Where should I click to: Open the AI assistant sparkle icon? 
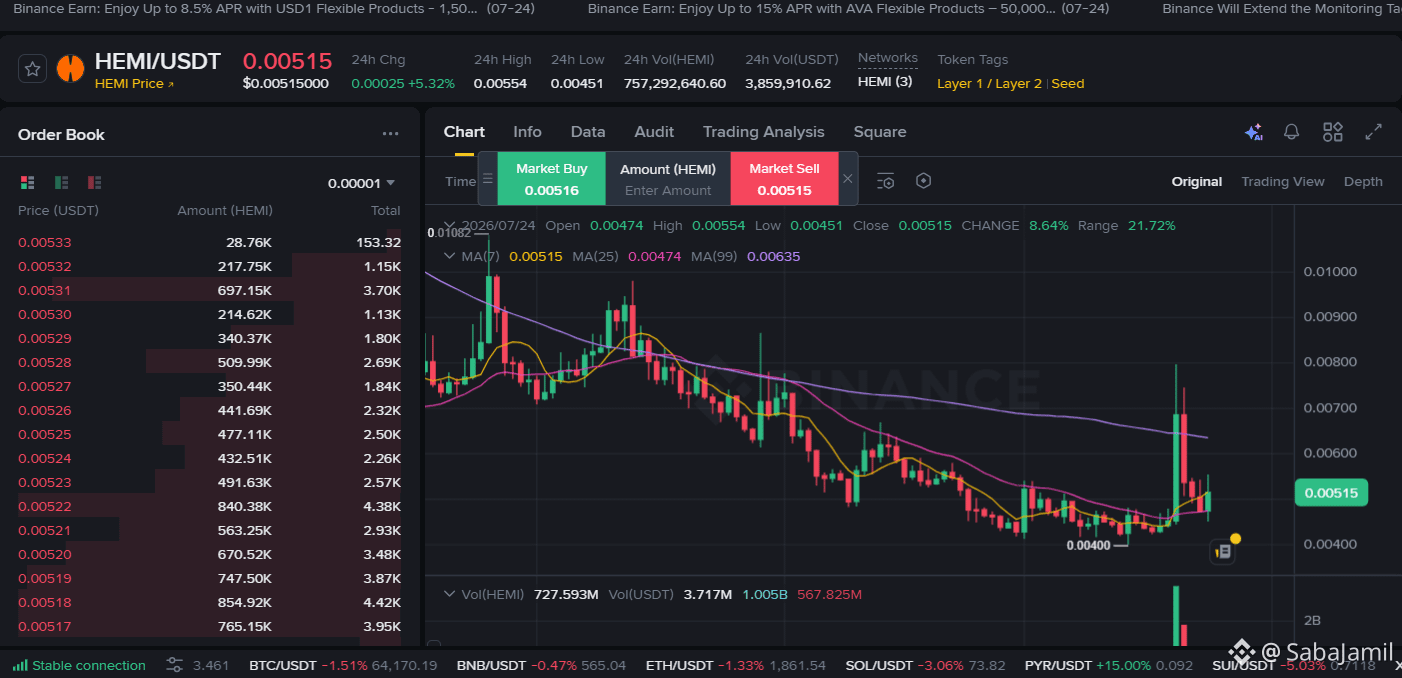[1253, 132]
